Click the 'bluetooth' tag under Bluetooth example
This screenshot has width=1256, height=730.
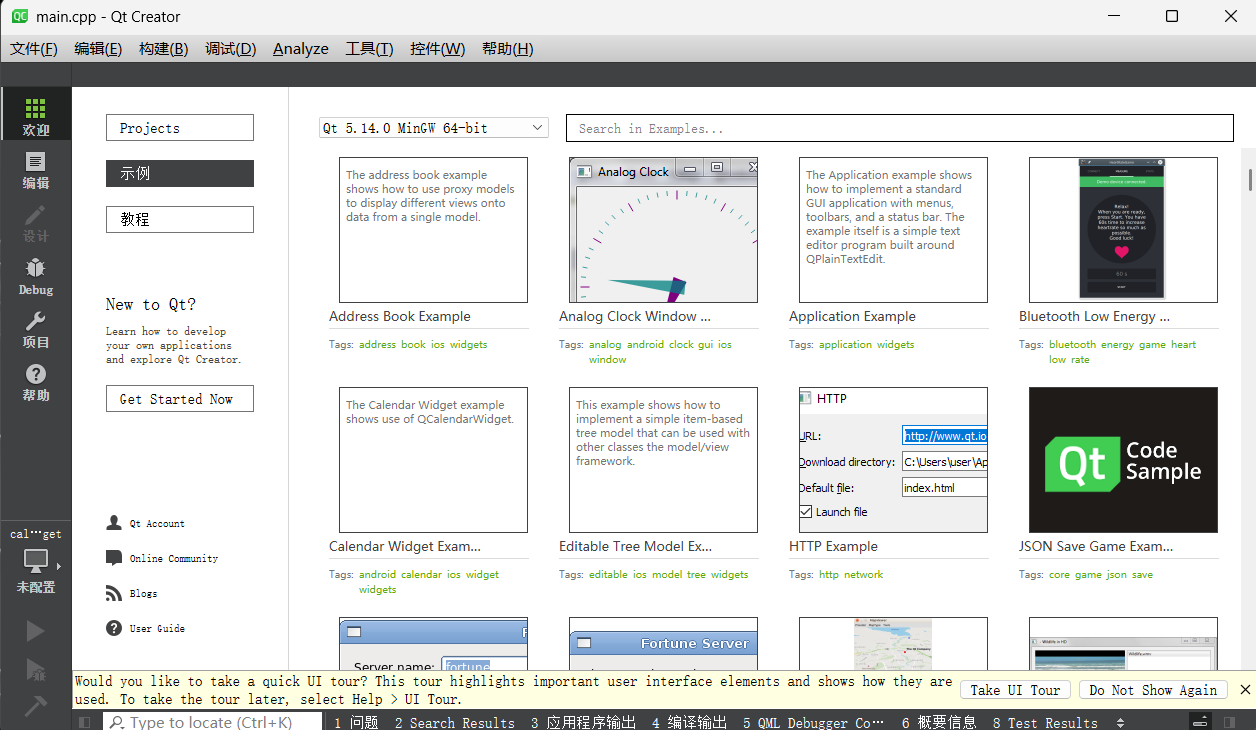point(1072,344)
